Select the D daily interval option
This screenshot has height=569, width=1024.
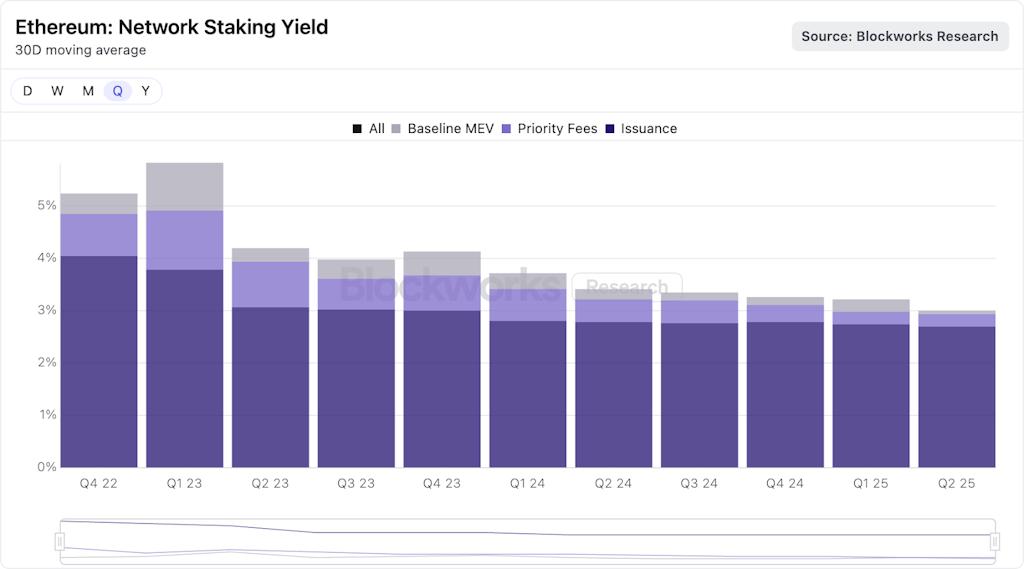[28, 91]
